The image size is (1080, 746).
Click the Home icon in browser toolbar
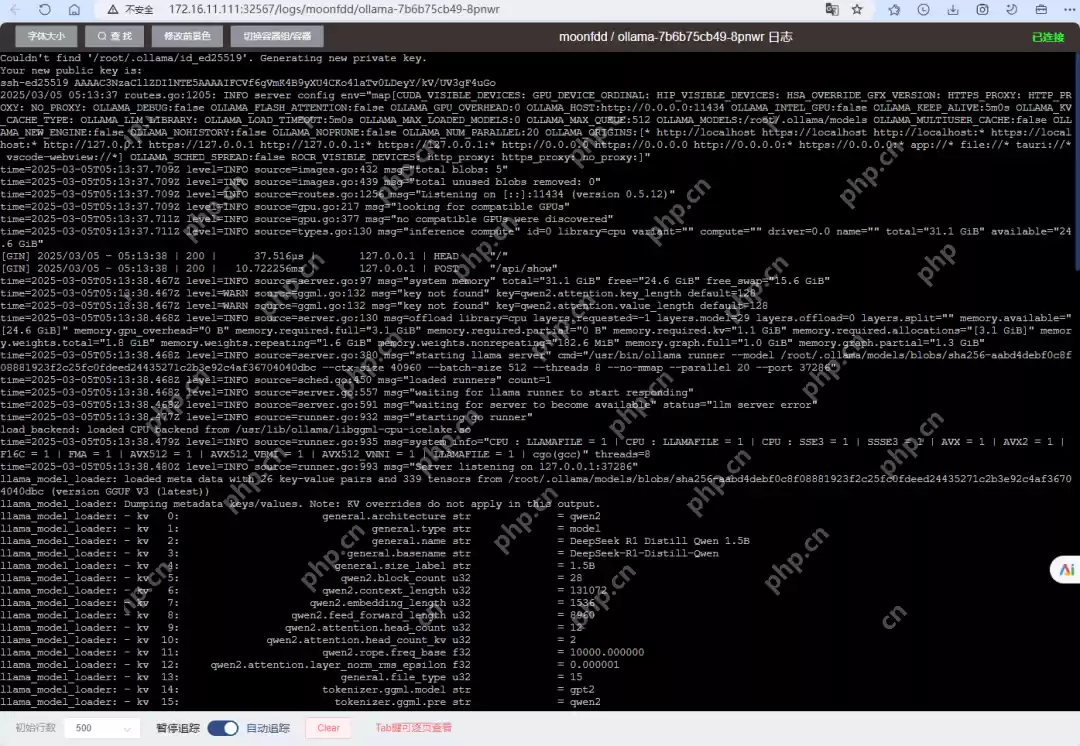point(74,10)
